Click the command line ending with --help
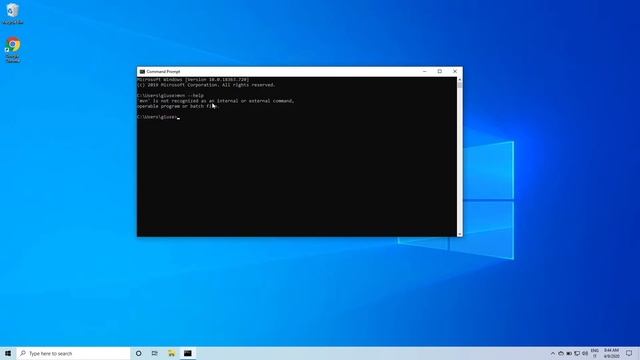This screenshot has width=640, height=360. coord(170,96)
